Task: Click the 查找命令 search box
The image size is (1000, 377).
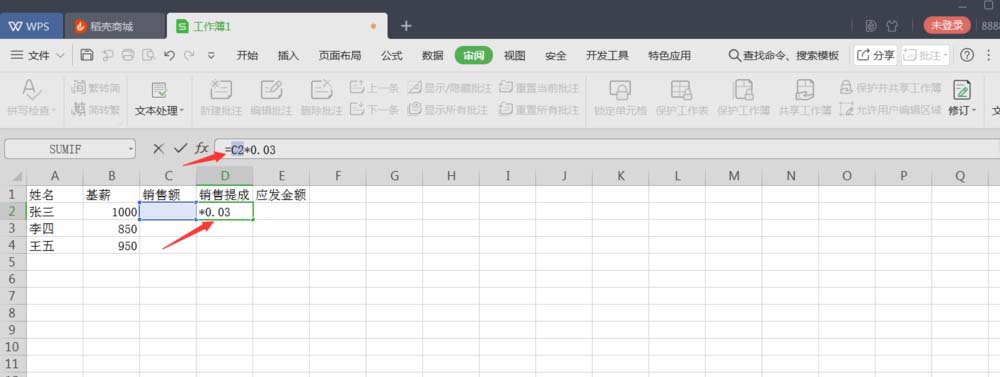Action: [x=784, y=55]
